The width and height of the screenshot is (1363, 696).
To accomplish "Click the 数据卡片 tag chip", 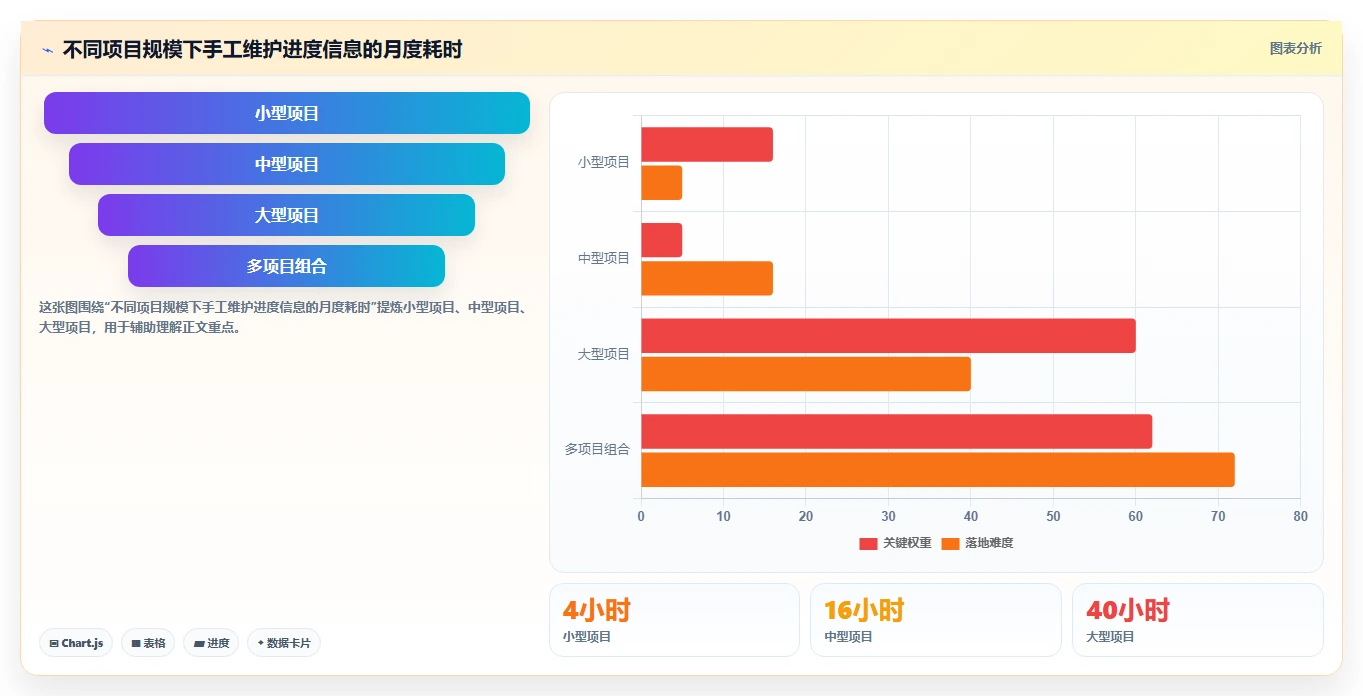I will coord(284,643).
